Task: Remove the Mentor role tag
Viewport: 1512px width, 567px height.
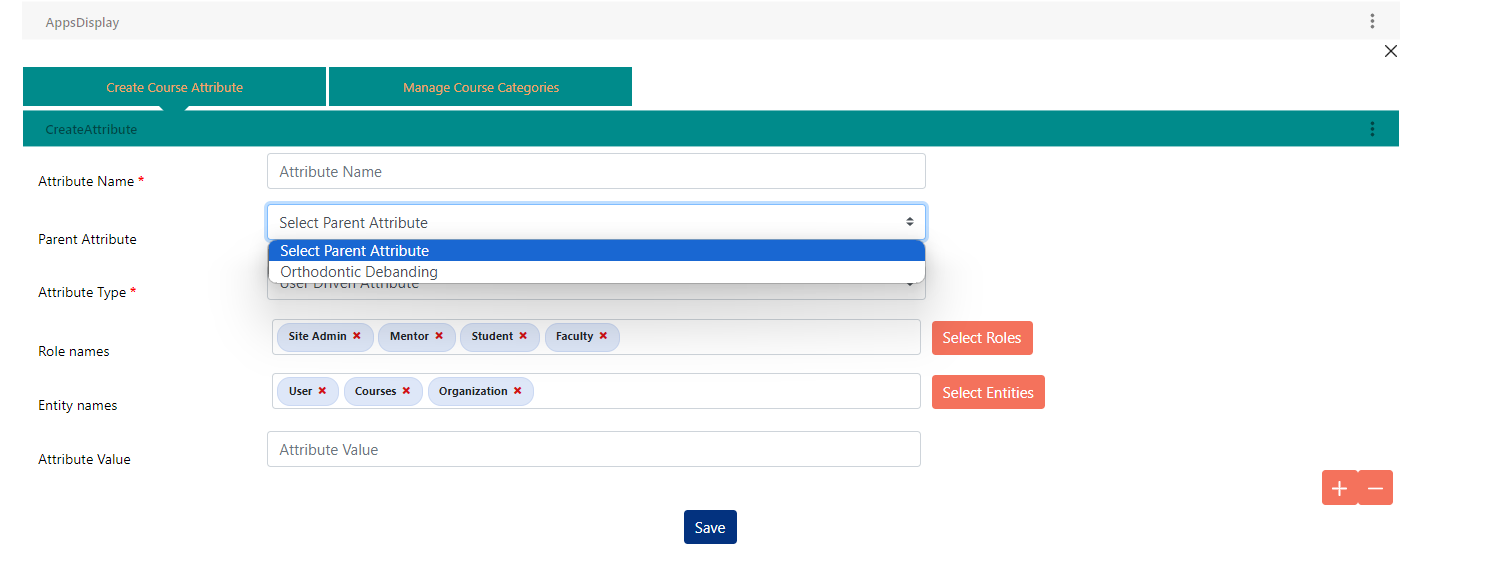Action: pos(439,337)
